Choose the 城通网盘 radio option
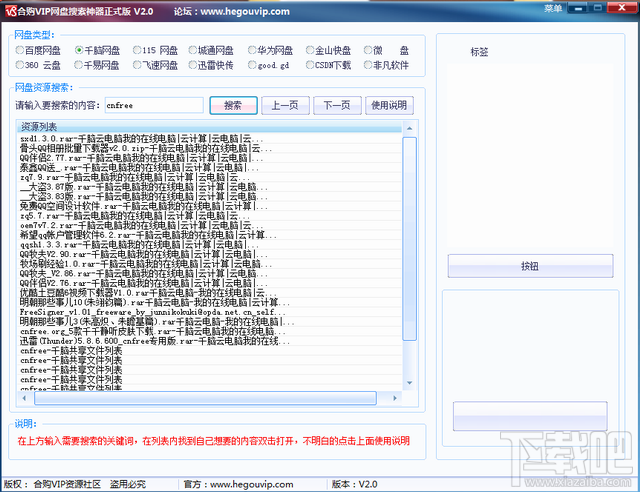 click(x=211, y=50)
